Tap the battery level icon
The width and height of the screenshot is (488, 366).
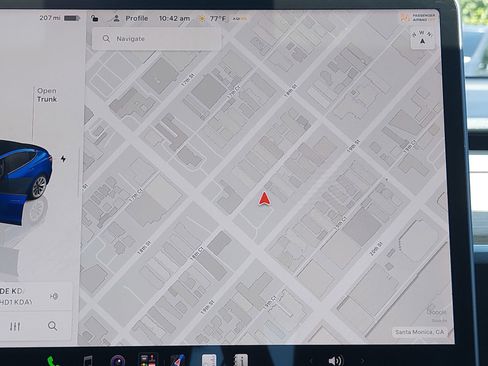[x=71, y=18]
